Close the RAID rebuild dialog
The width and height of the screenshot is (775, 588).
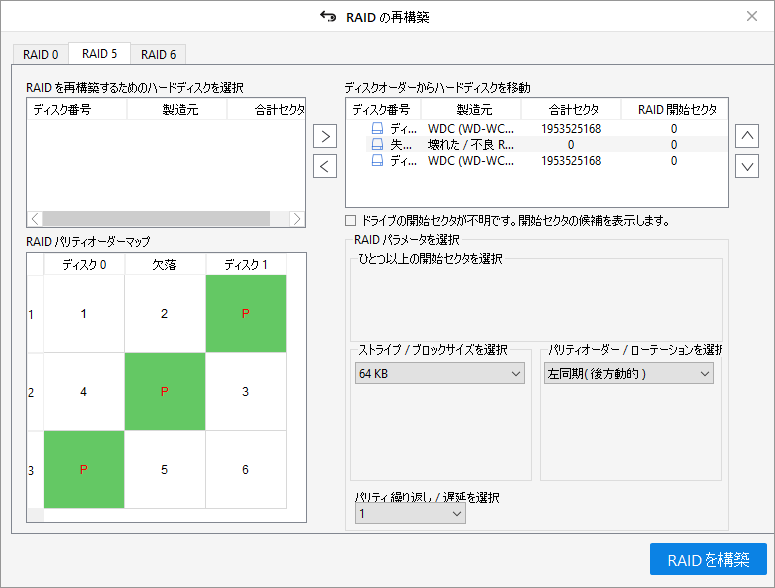[752, 16]
